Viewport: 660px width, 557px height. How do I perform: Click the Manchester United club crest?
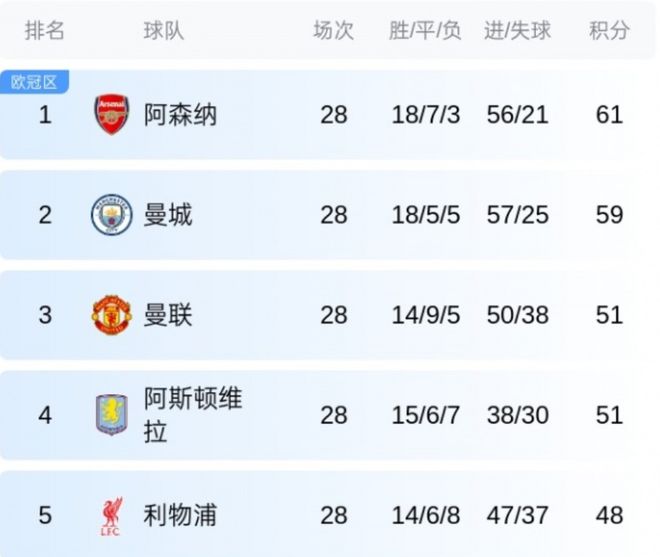111,315
